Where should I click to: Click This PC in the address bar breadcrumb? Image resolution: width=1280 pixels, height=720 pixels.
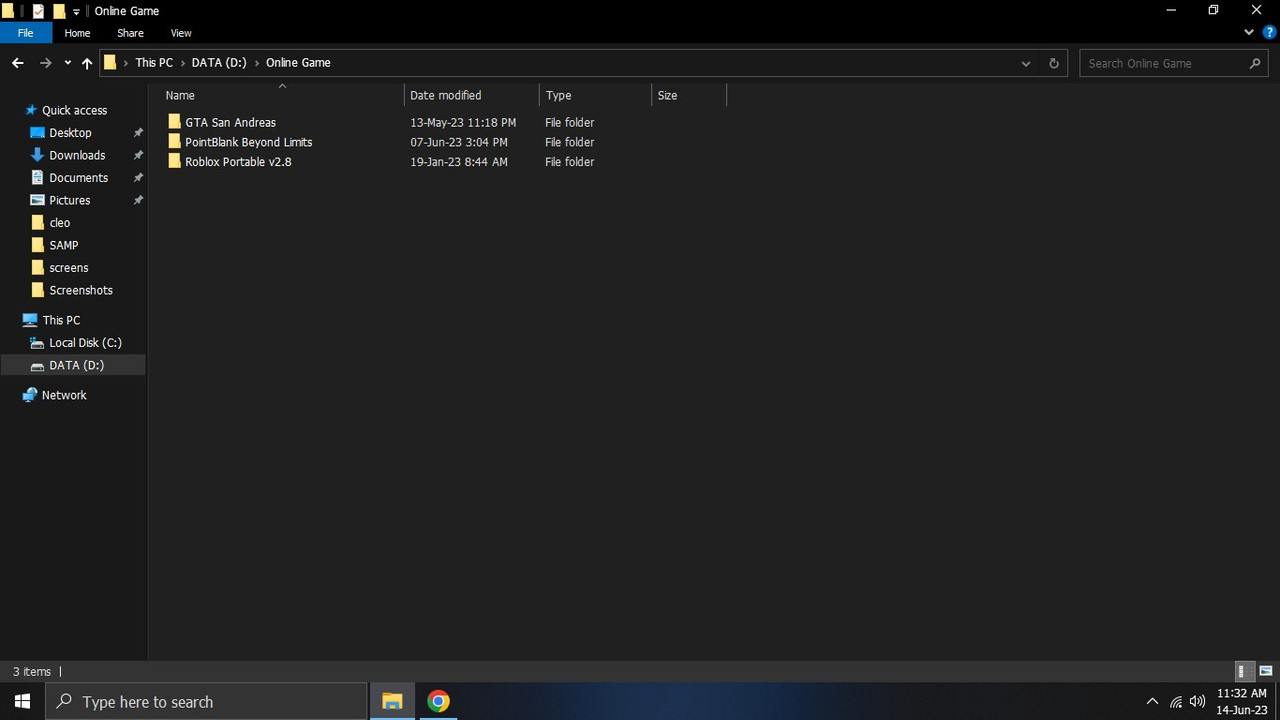[x=154, y=62]
